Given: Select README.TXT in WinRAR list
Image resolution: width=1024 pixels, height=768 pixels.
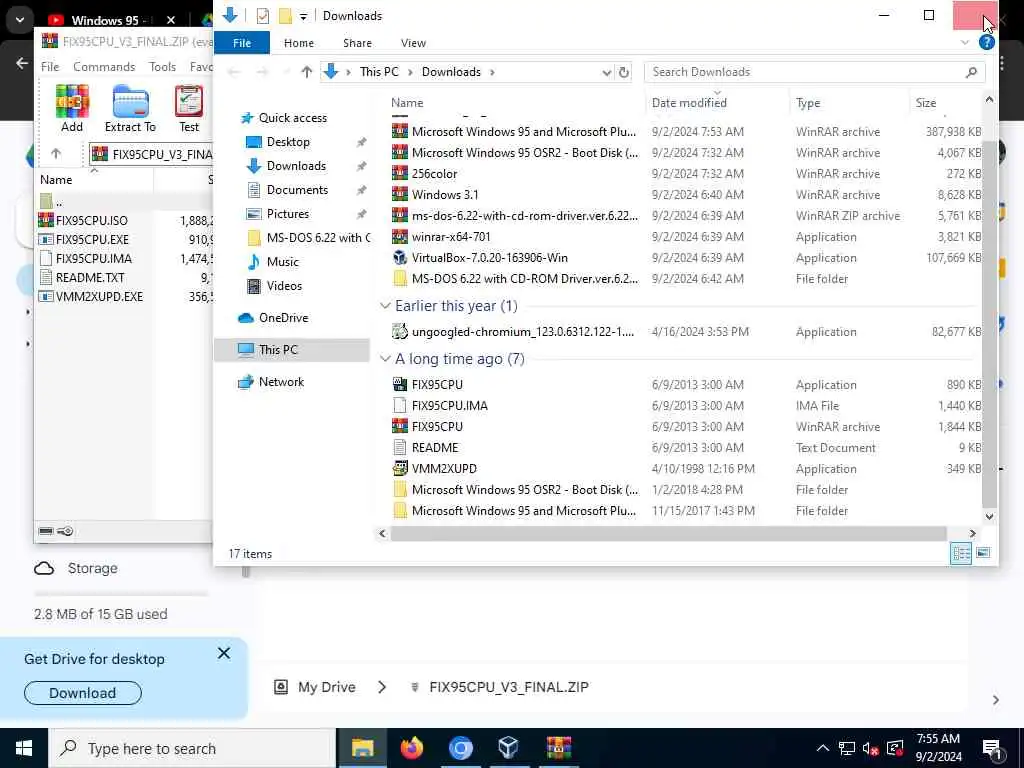Looking at the screenshot, I should point(89,278).
